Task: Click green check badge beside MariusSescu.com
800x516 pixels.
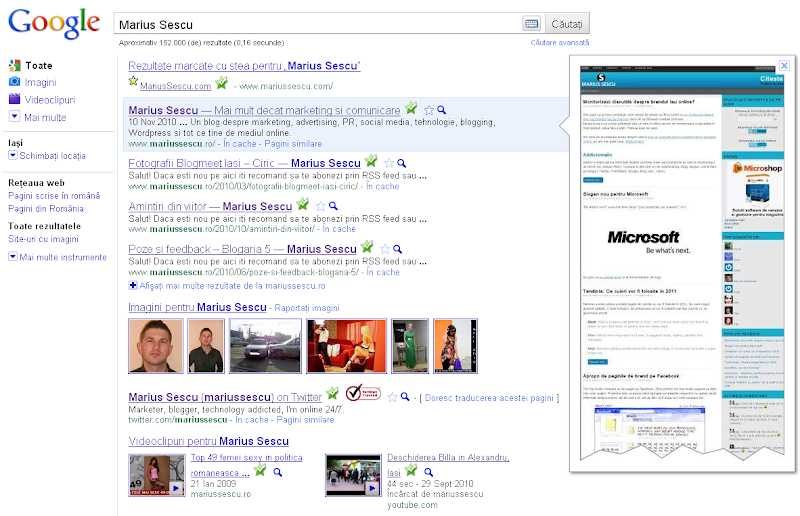Action: (x=221, y=82)
